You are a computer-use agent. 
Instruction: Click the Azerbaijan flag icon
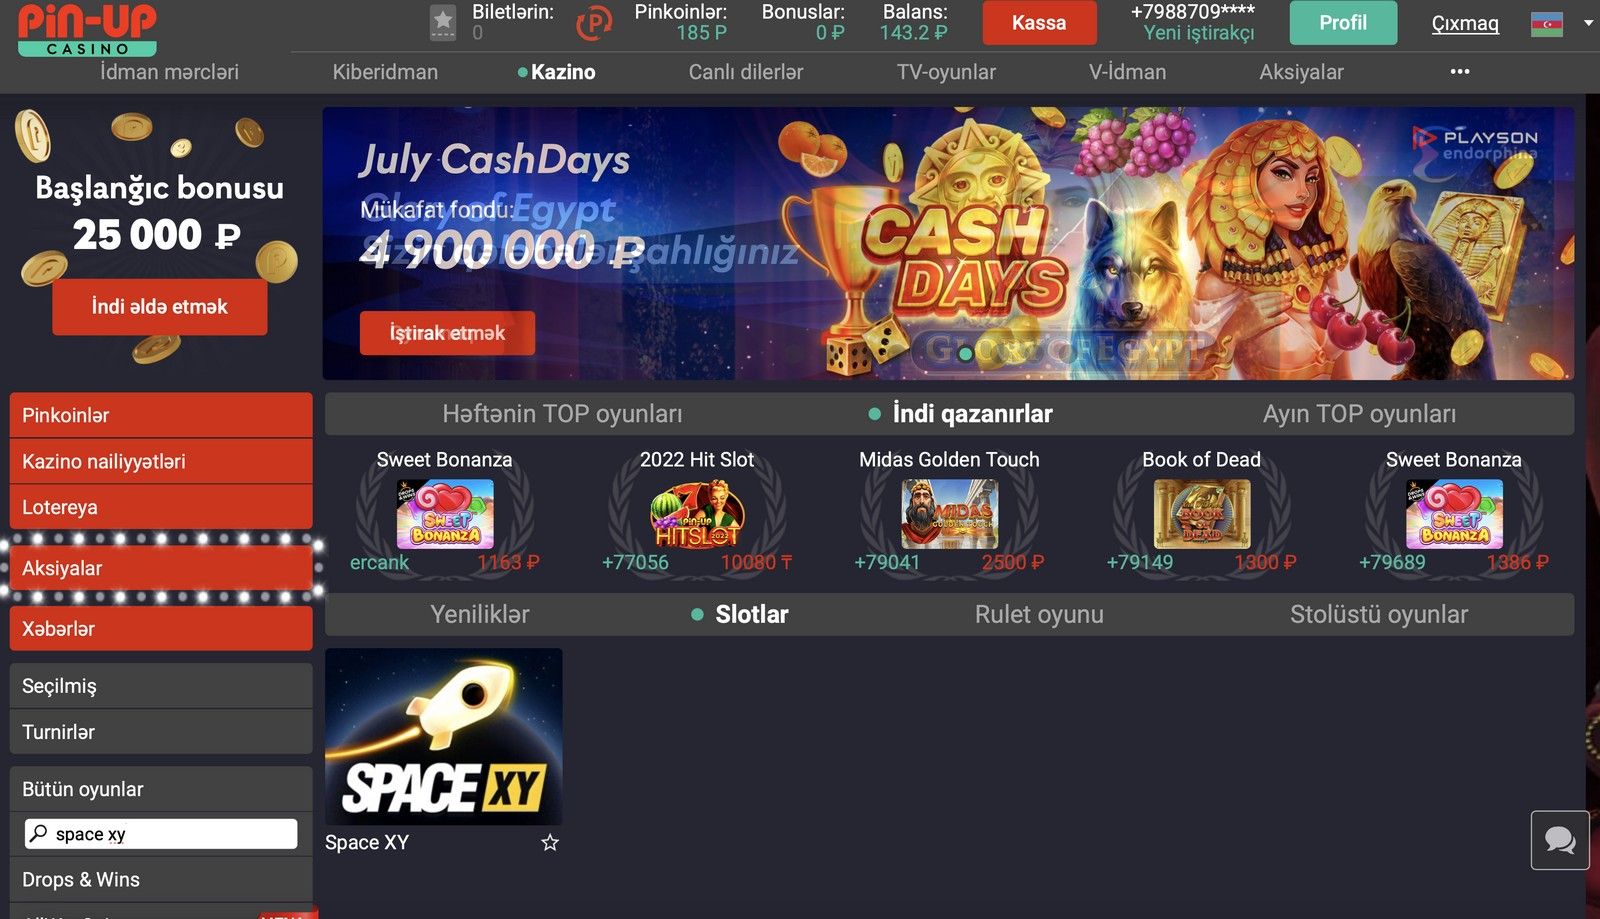click(x=1547, y=24)
